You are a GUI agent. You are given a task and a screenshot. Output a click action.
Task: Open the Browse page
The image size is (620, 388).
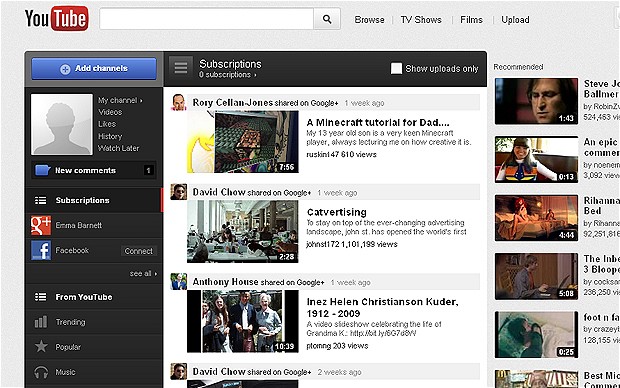coord(369,20)
